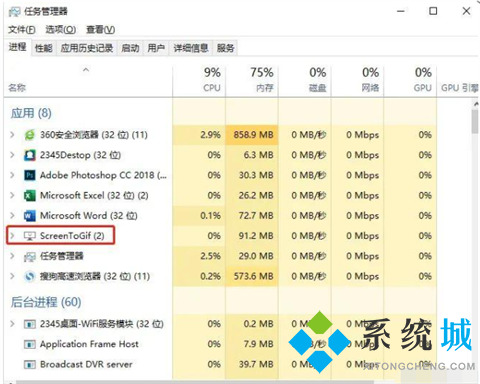
Task: Select the 进程 tab
Action: point(17,47)
